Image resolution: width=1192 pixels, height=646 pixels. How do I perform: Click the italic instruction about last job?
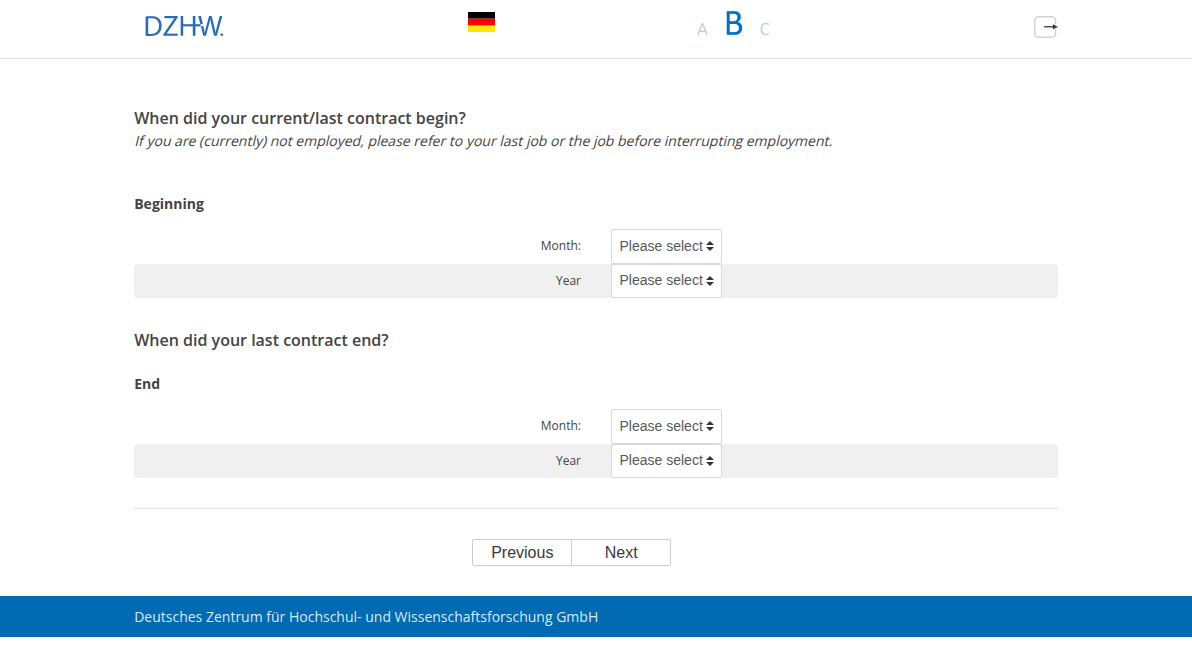[x=483, y=141]
